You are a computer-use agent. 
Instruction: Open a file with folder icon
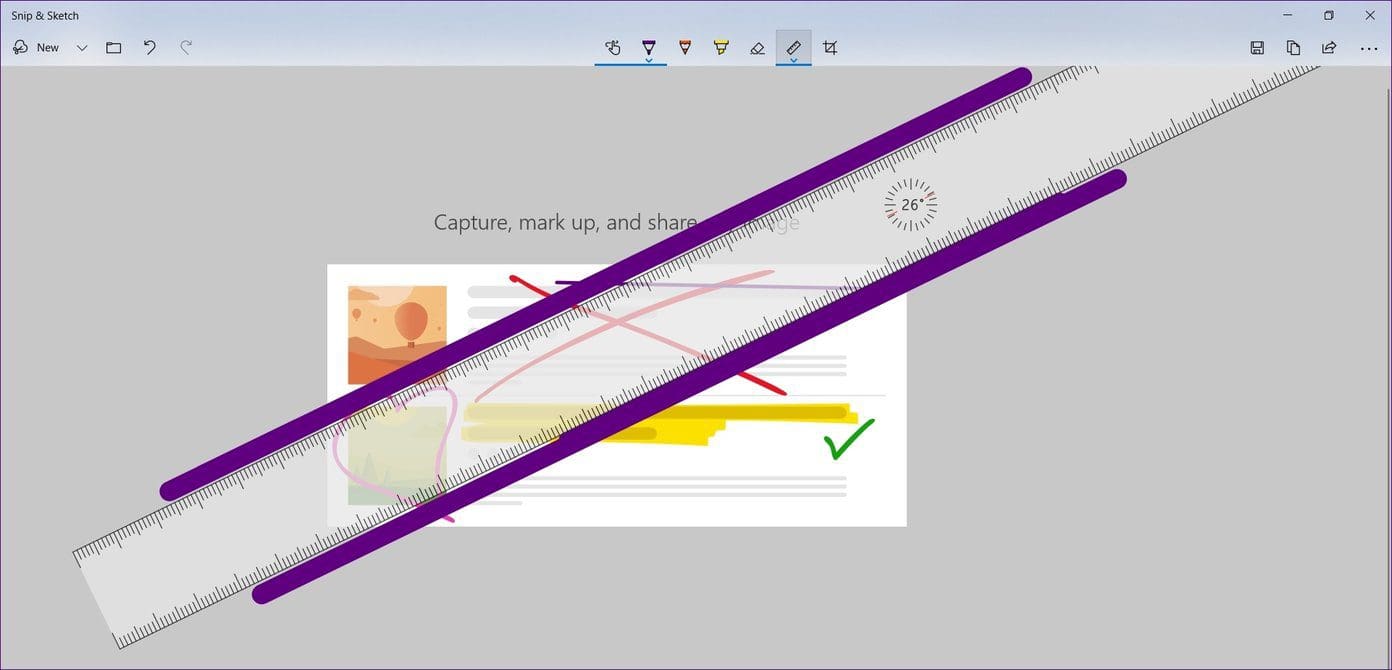pyautogui.click(x=114, y=47)
